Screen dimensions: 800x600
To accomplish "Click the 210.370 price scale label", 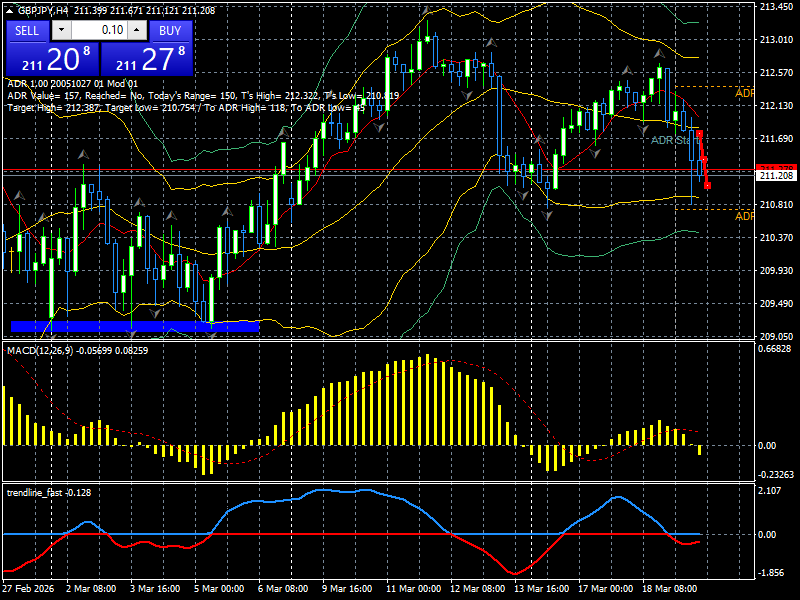I will (776, 238).
